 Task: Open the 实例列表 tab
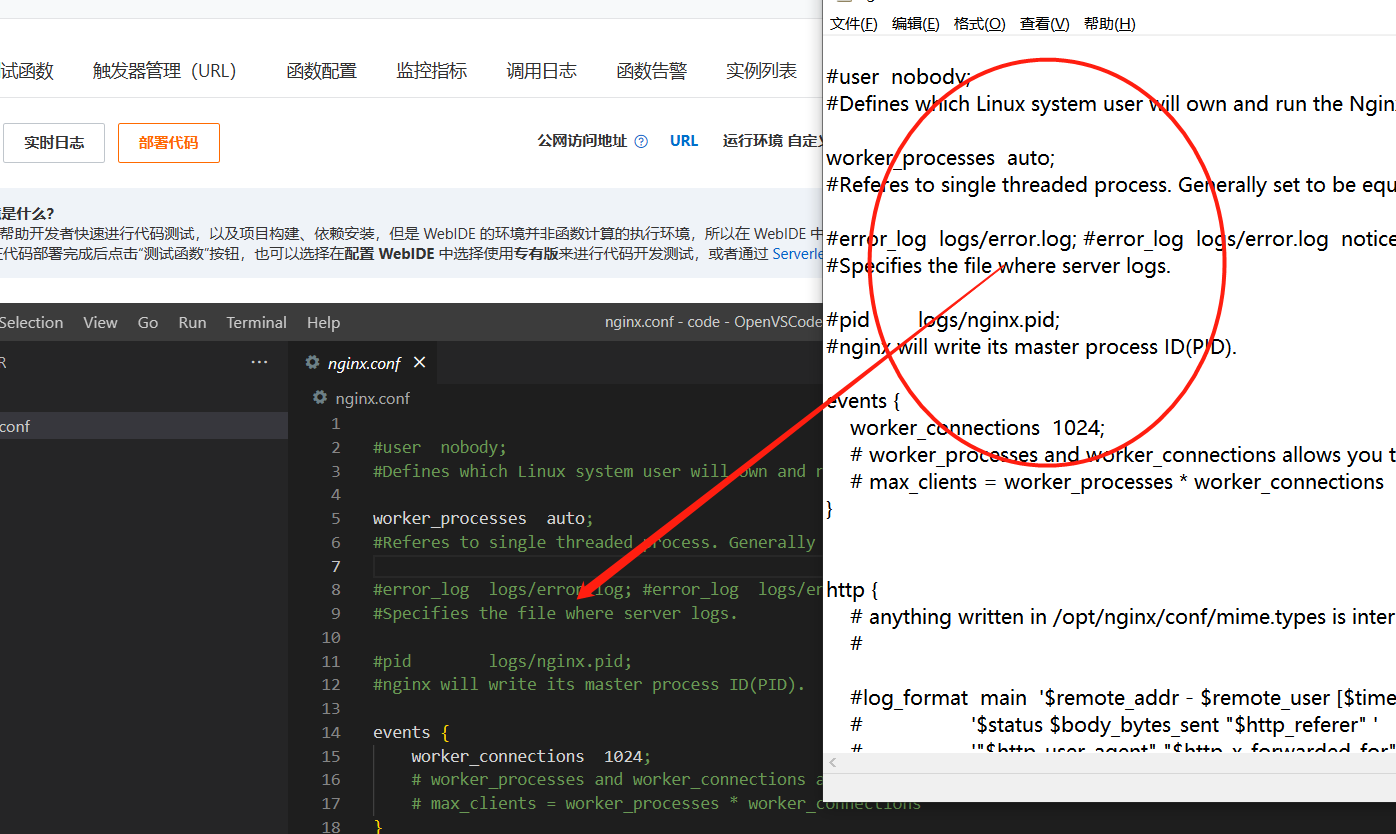coord(761,70)
